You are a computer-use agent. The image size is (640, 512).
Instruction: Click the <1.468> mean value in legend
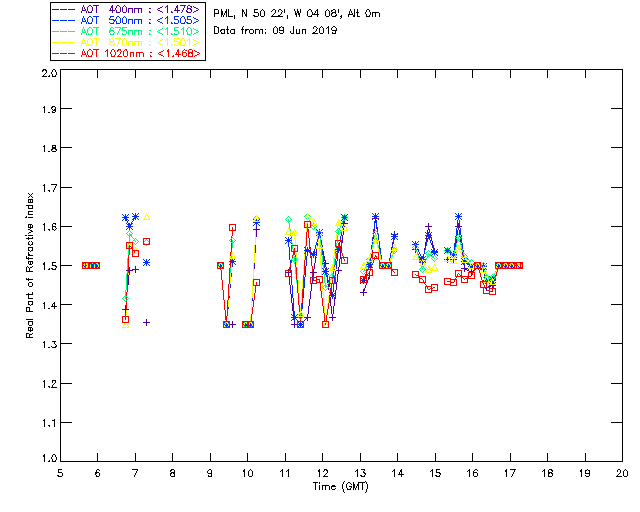point(179,53)
